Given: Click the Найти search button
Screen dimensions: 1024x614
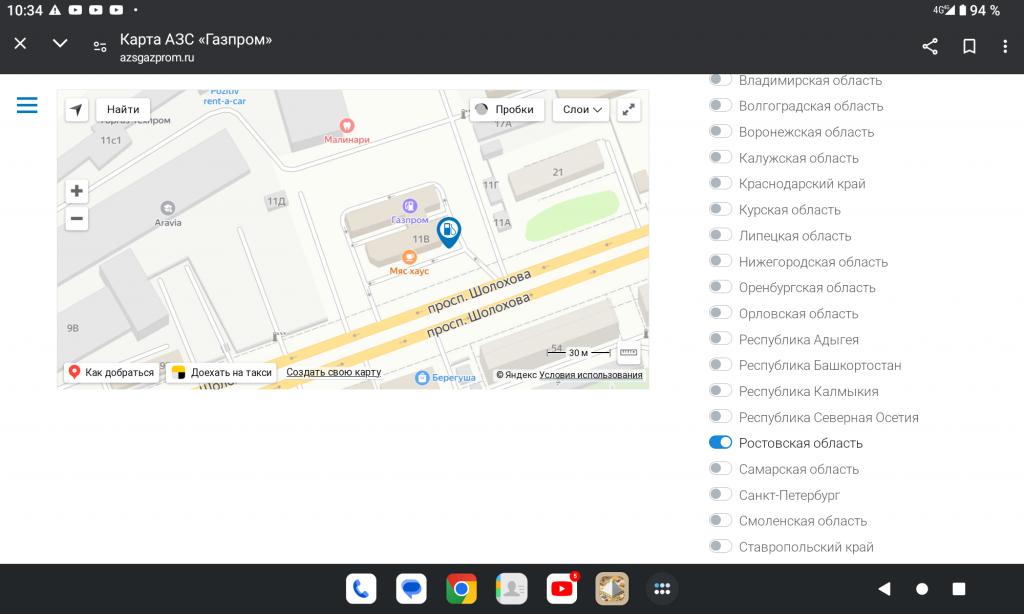Looking at the screenshot, I should point(123,109).
